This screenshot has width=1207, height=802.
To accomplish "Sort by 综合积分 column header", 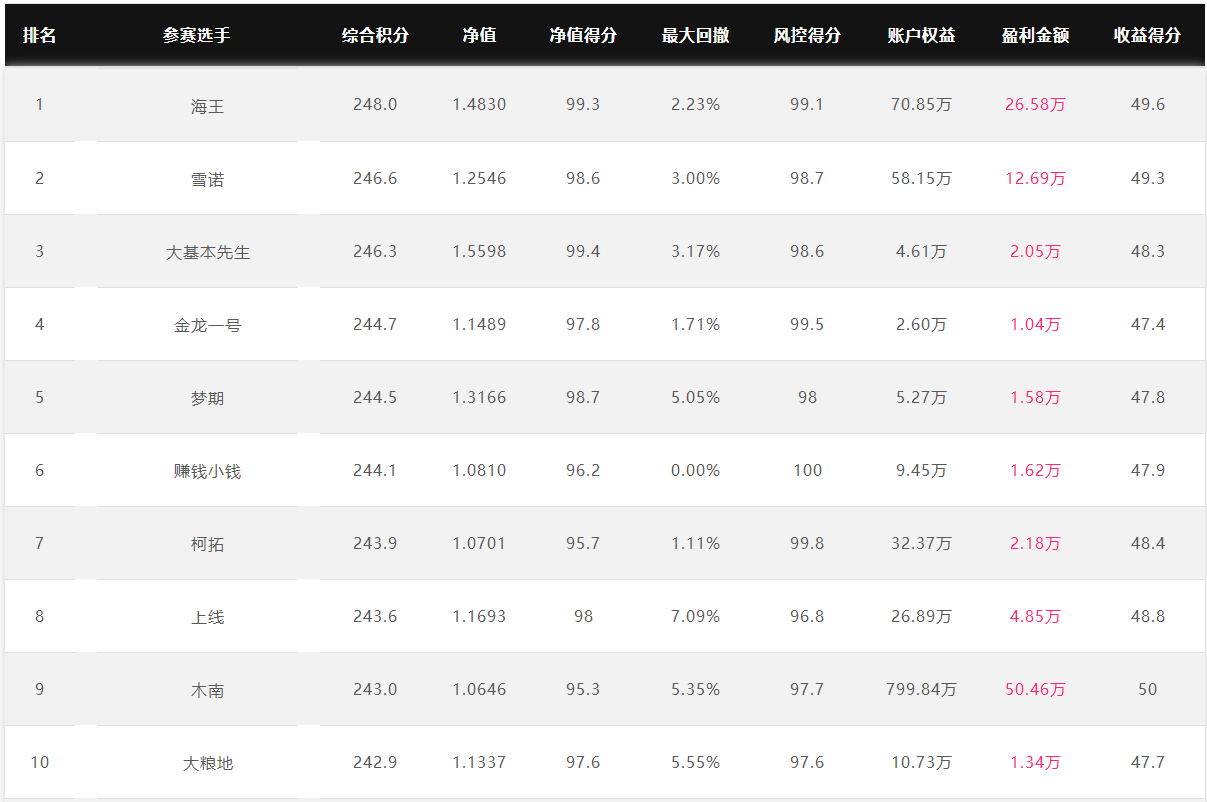I will [x=375, y=35].
